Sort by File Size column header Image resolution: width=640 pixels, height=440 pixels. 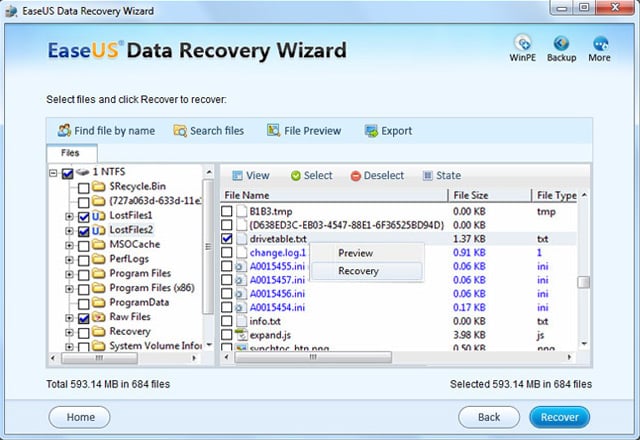490,196
